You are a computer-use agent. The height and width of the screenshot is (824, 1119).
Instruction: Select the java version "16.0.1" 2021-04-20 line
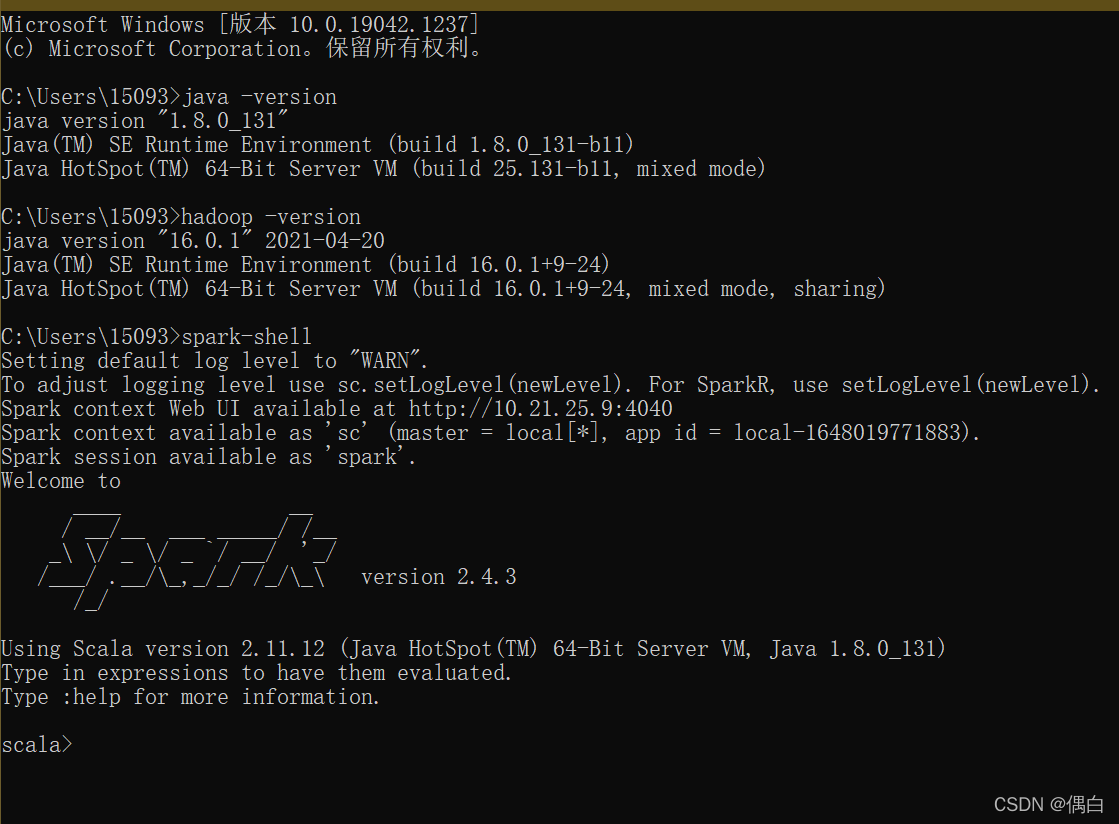193,241
